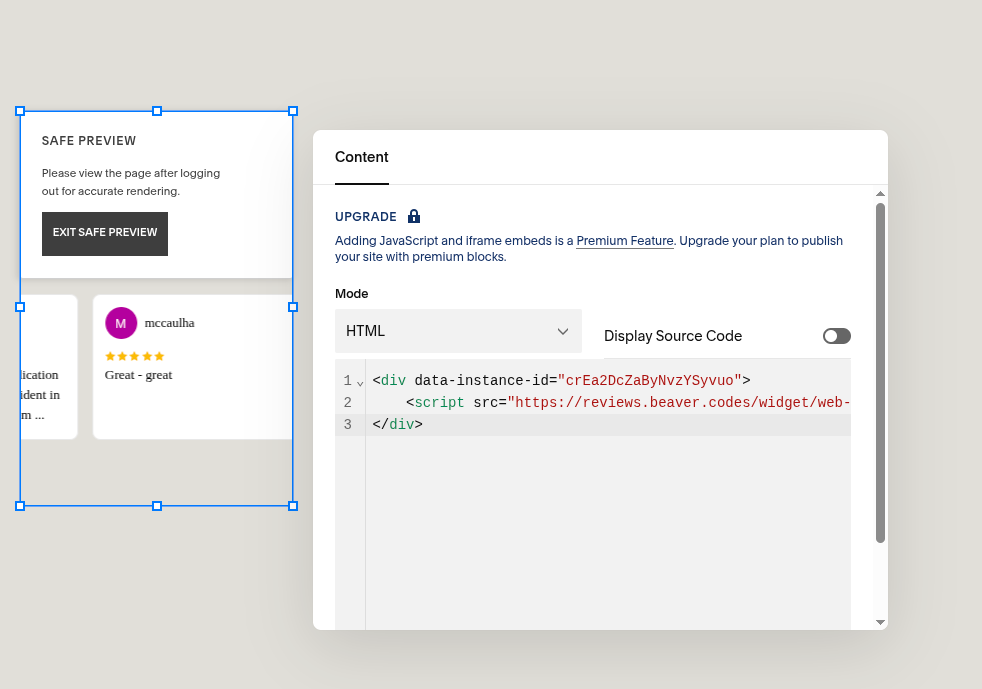Click the reviewer name mccaulha
Screen dimensions: 982x689
coord(170,323)
